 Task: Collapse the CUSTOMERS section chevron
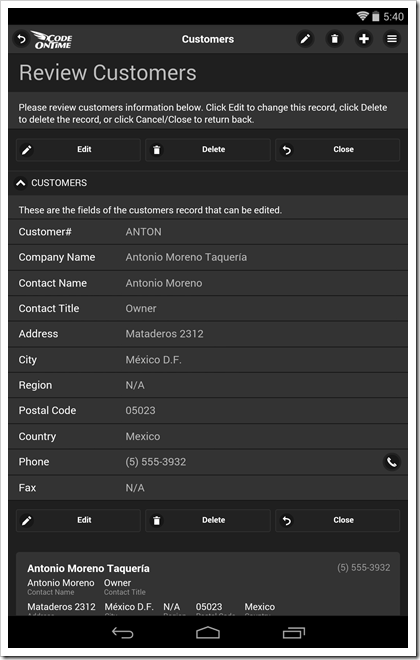[20, 183]
